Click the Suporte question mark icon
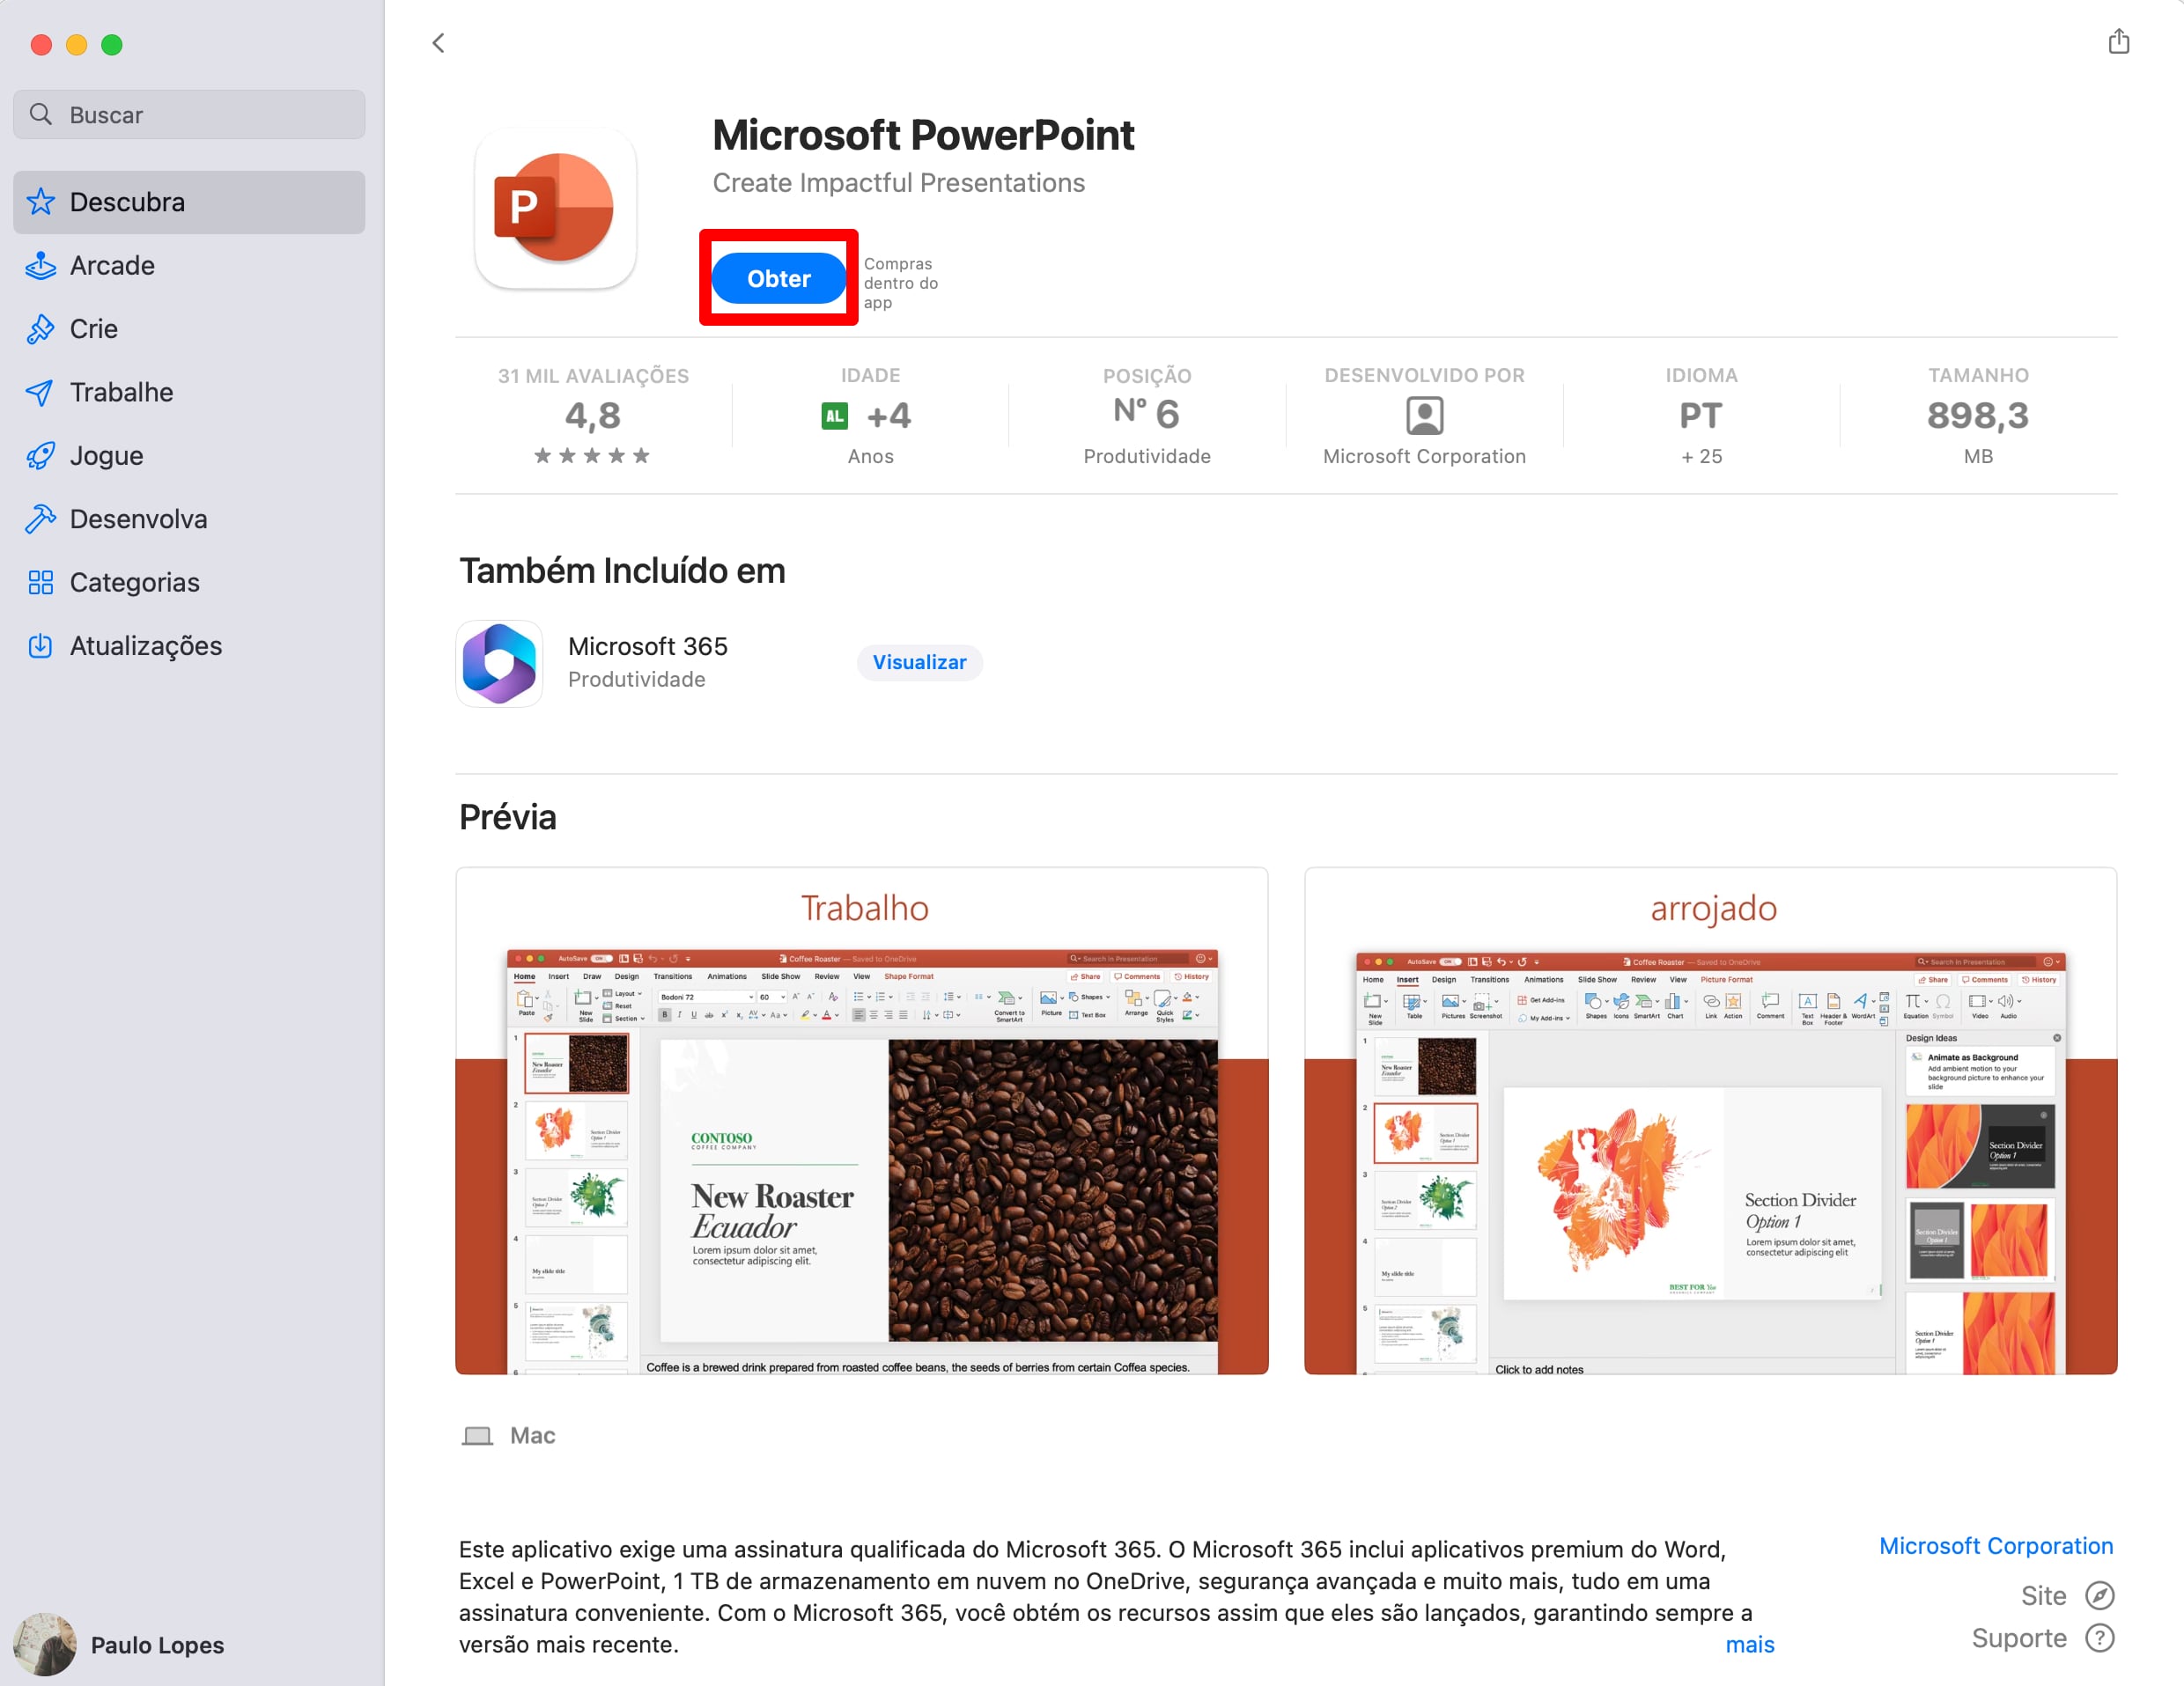2184x1686 pixels. point(2099,1638)
